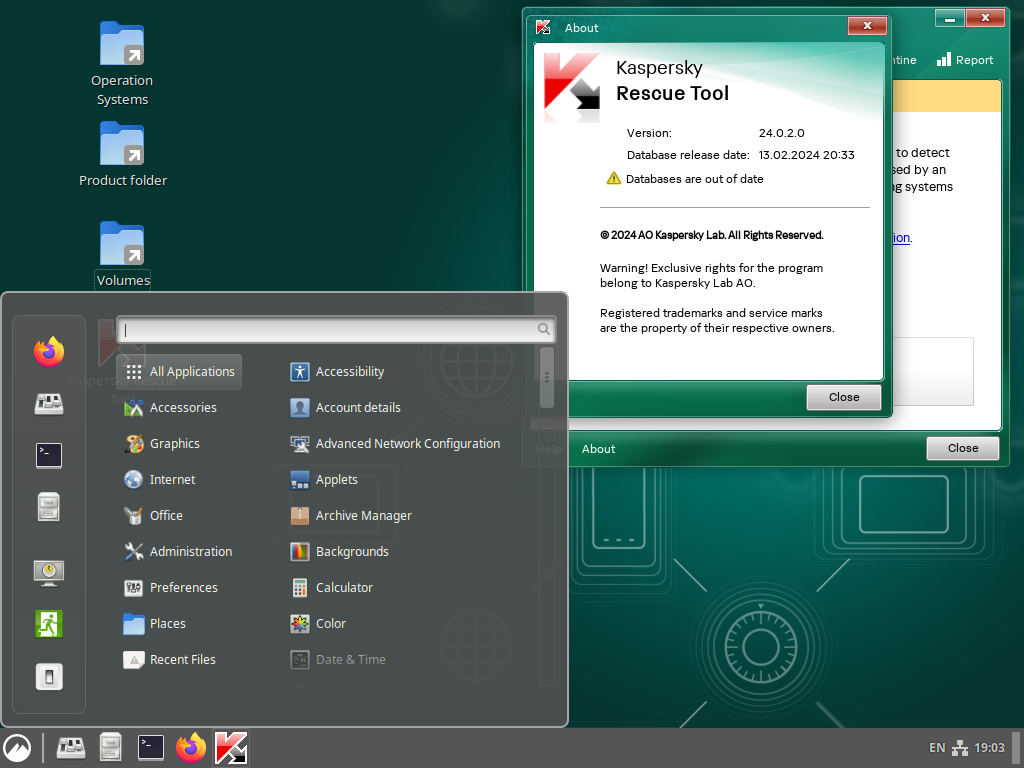
Task: Open the terminal icon in menu favorites sidebar
Action: click(49, 455)
